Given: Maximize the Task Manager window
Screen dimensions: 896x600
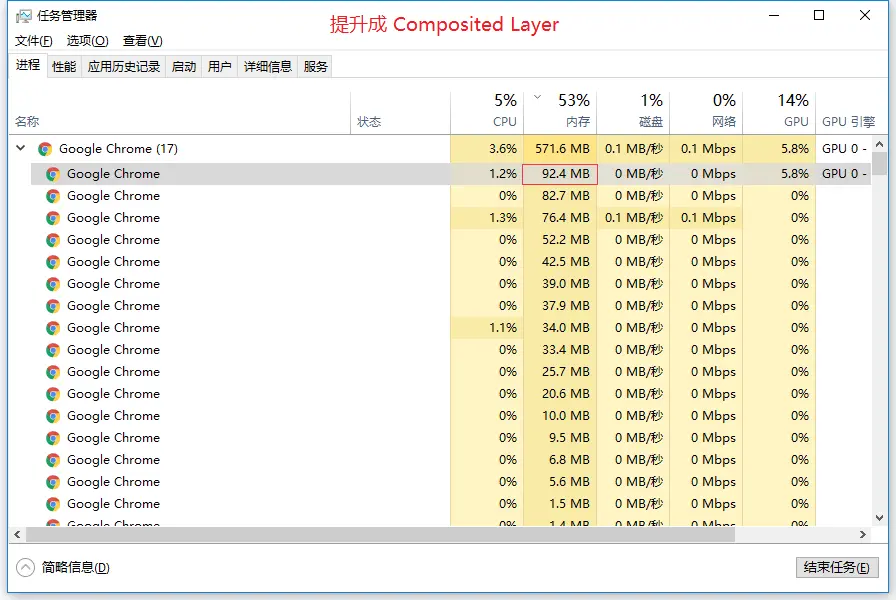Looking at the screenshot, I should (x=819, y=15).
